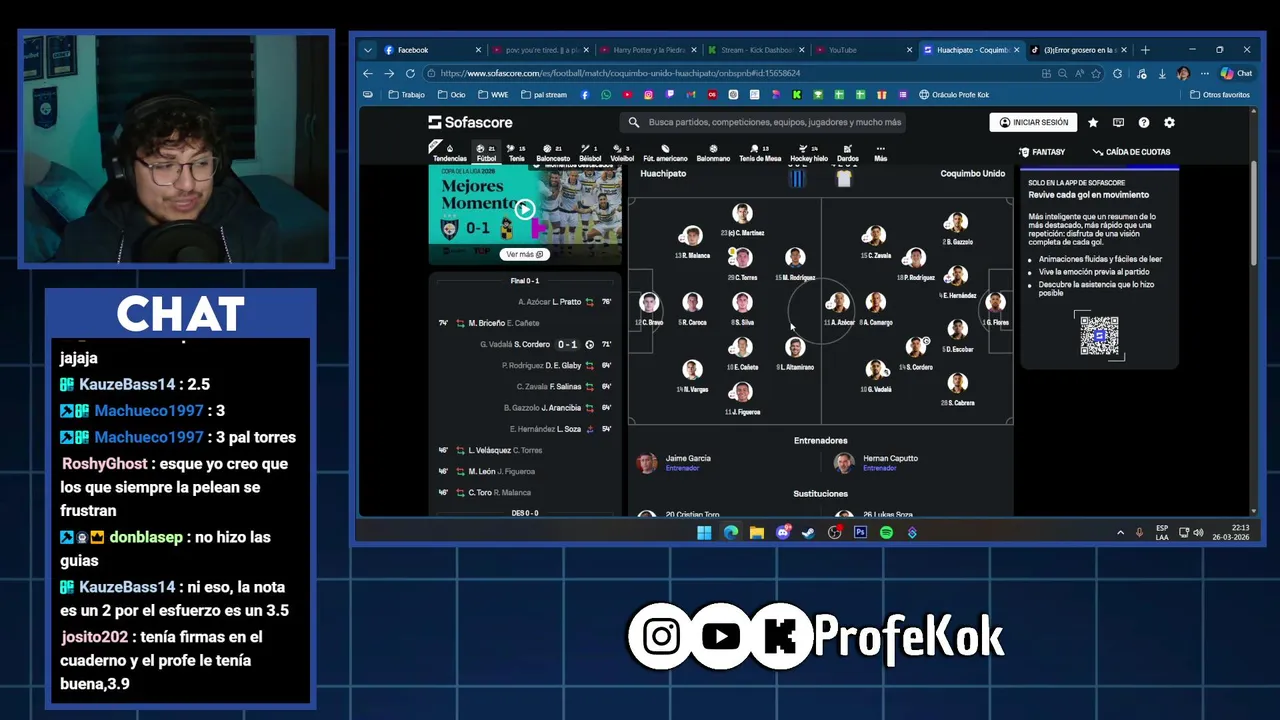The width and height of the screenshot is (1280, 720).
Task: Open Photoshop from the taskbar
Action: click(x=860, y=533)
